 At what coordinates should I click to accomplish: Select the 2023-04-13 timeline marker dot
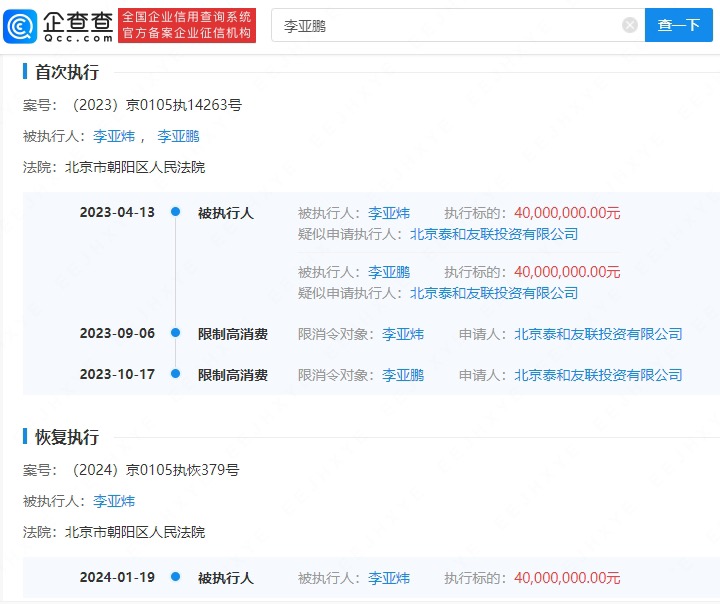(175, 212)
